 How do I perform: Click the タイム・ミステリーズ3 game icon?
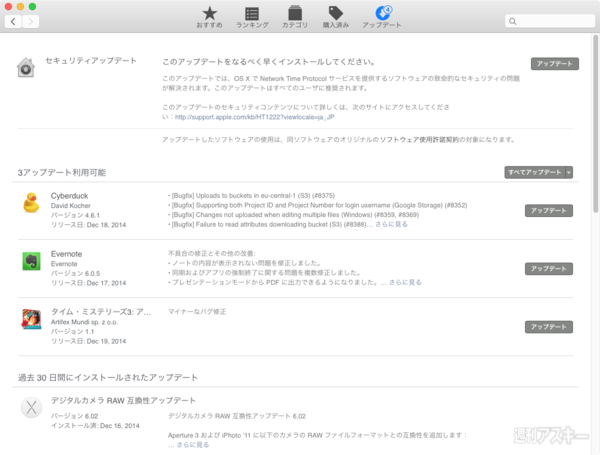coord(31,319)
